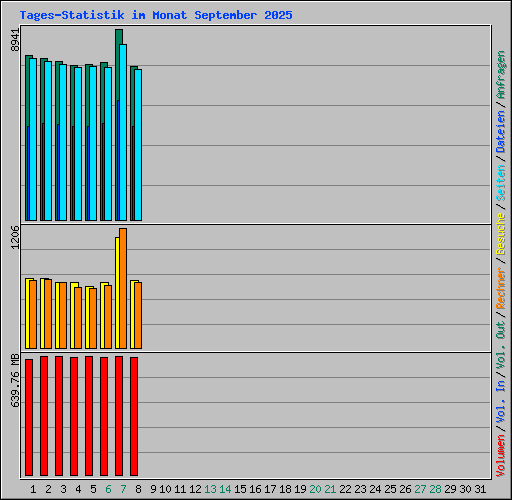Click the Volumen legend label
The width and height of the screenshot is (512, 500).
point(501,456)
